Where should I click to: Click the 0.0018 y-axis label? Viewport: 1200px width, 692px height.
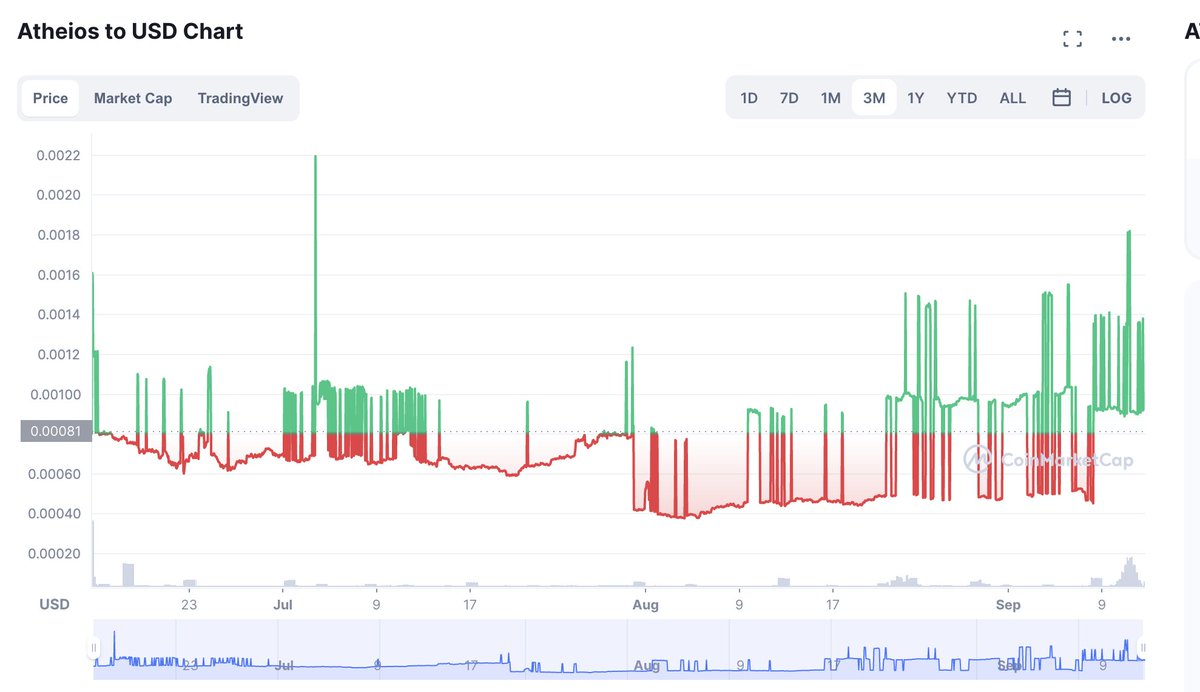pos(58,235)
